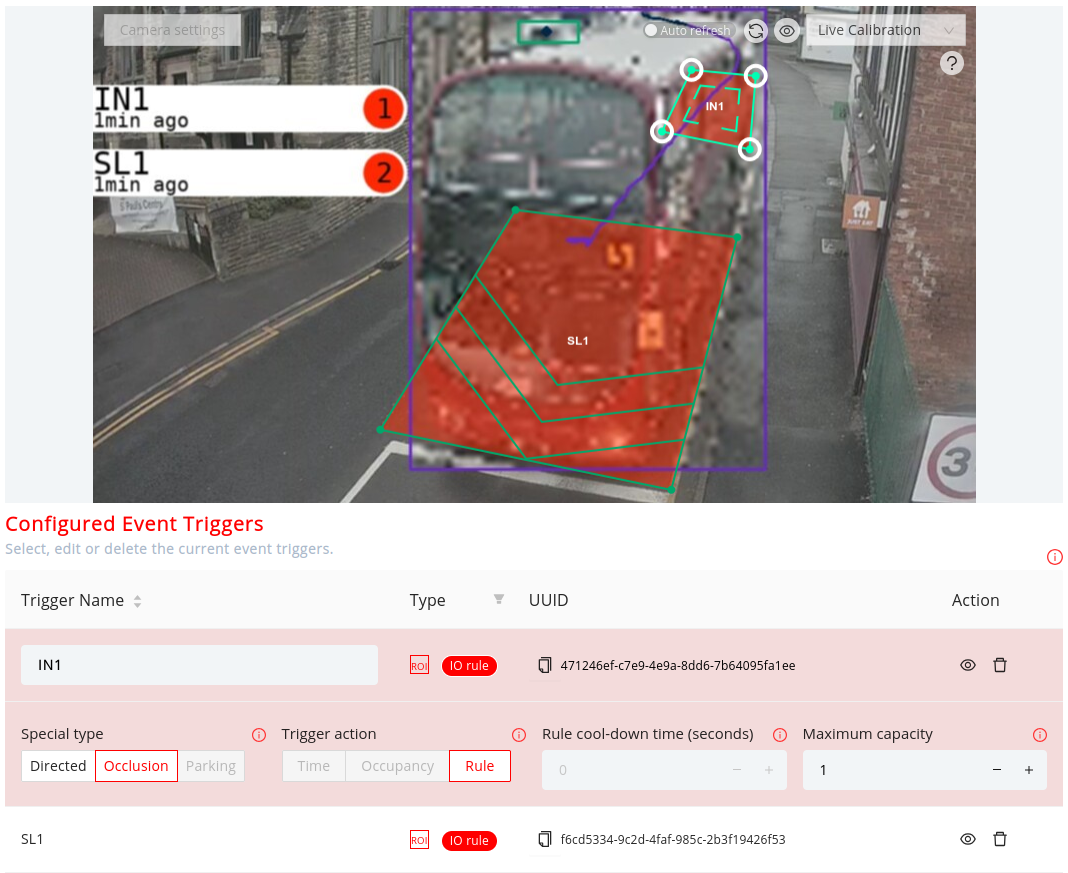Screen dimensions: 1068x873
Task: Show Maximum capacity info tooltip
Action: tap(1040, 735)
